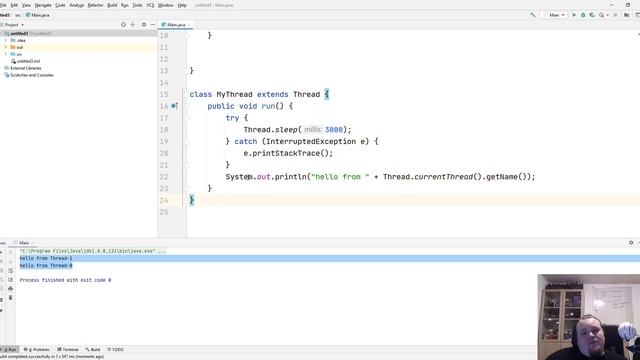
Task: Click the Stop process icon in top toolbar
Action: pyautogui.click(x=615, y=15)
